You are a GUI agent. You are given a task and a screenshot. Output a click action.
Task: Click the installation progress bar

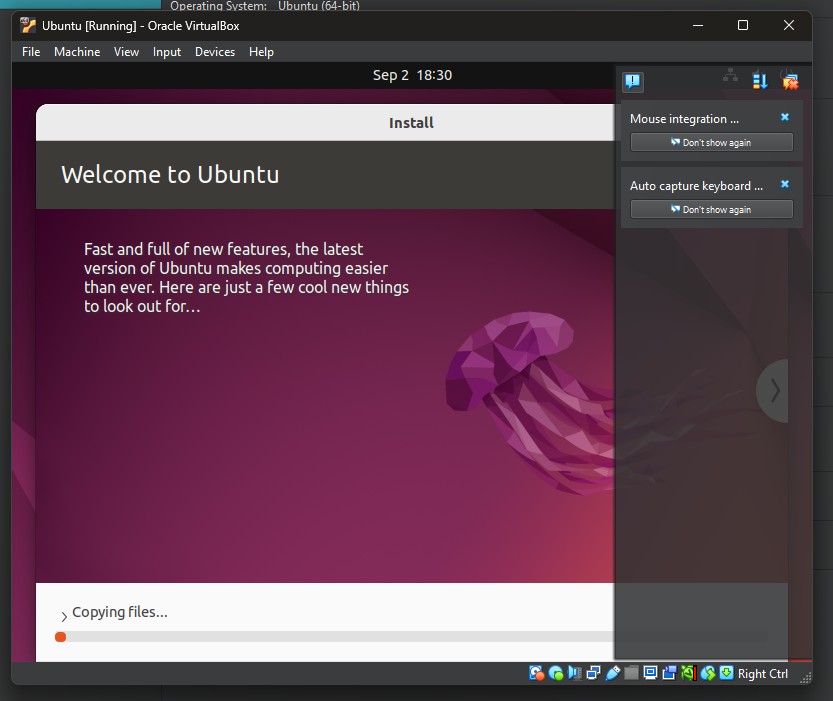(x=330, y=637)
